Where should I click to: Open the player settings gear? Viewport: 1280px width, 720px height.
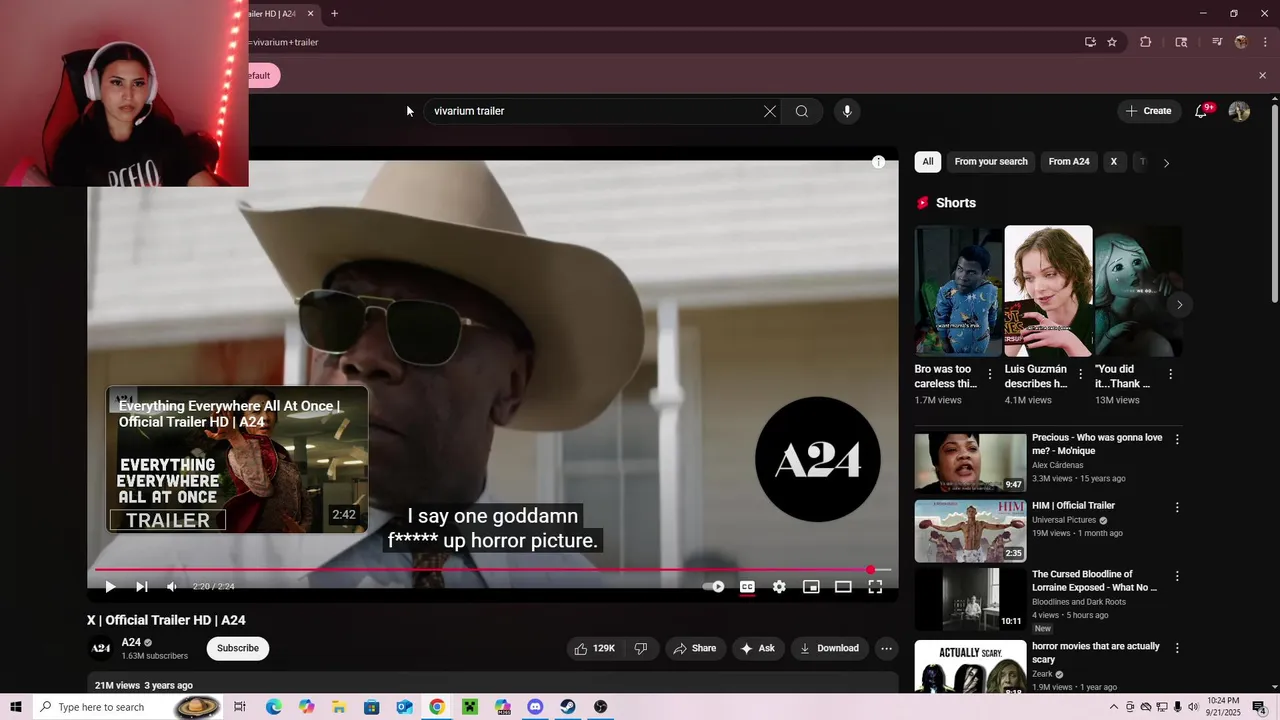pos(779,587)
